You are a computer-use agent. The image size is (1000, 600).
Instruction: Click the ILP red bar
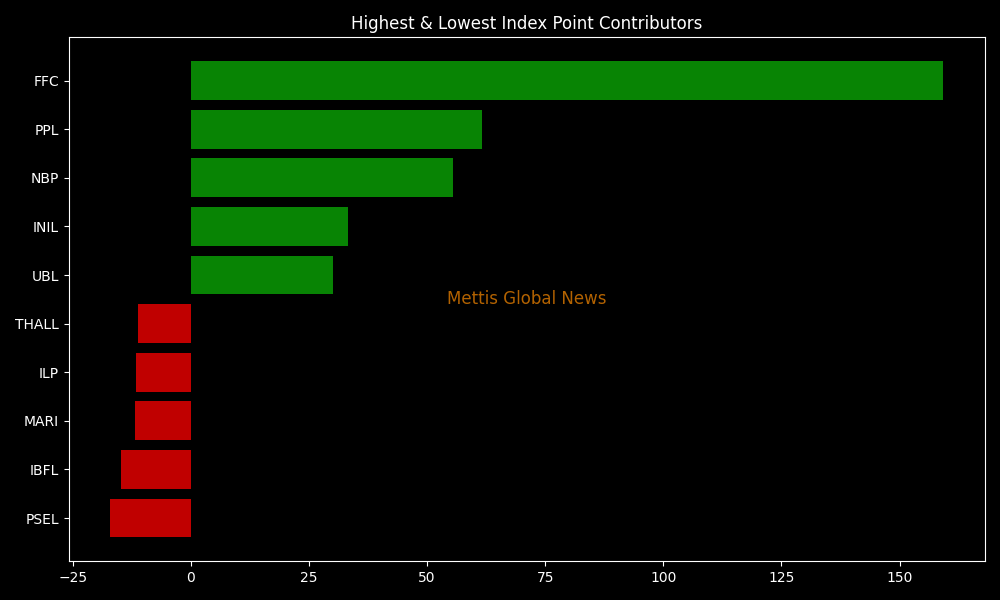(163, 372)
